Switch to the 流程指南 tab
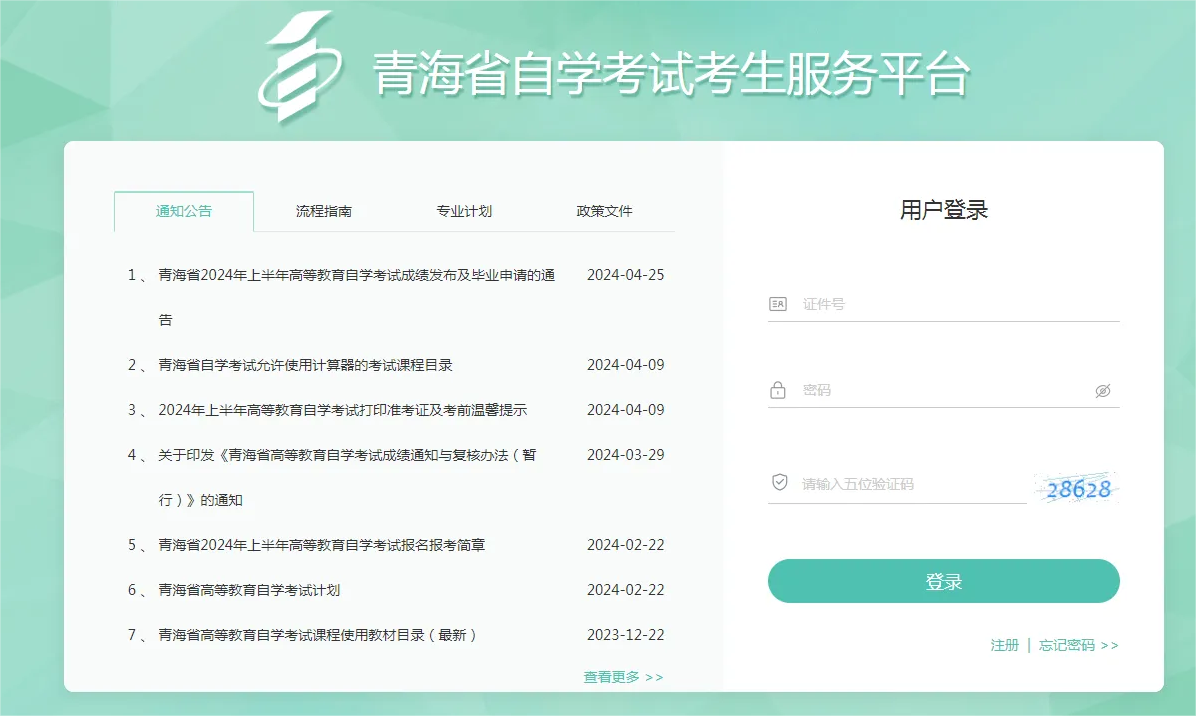The height and width of the screenshot is (716, 1196). pos(324,211)
